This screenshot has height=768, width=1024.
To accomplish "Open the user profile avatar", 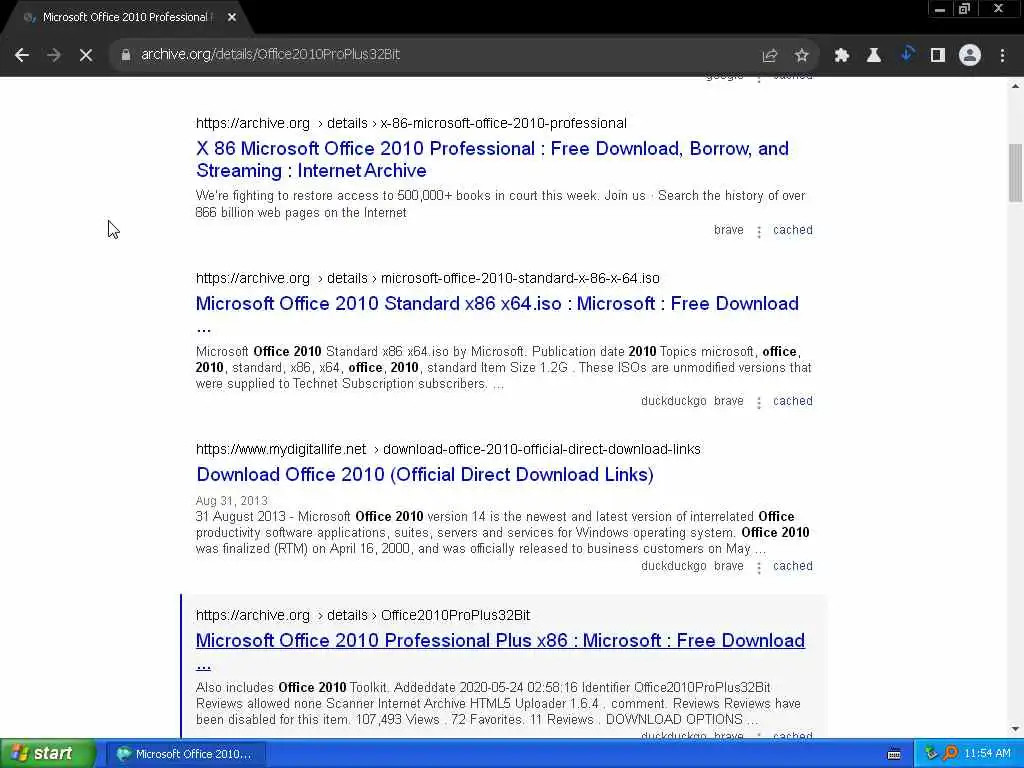I will tap(970, 55).
